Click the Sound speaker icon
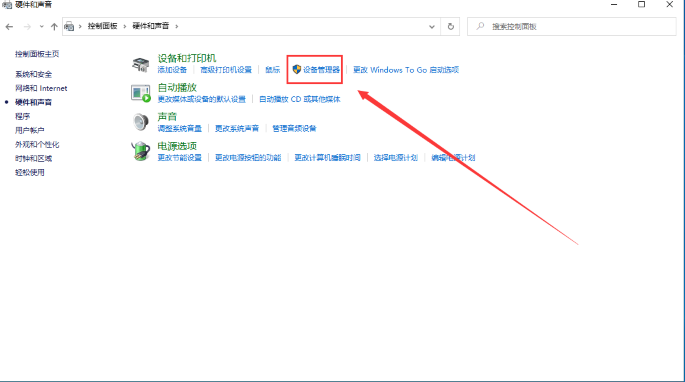Screen dimensions: 685x382 [141, 122]
